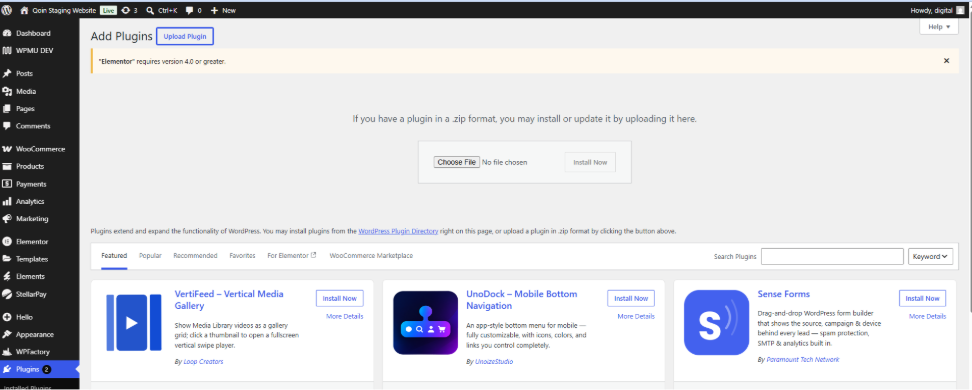Click the No file chosen text
972x390 pixels.
coord(505,162)
